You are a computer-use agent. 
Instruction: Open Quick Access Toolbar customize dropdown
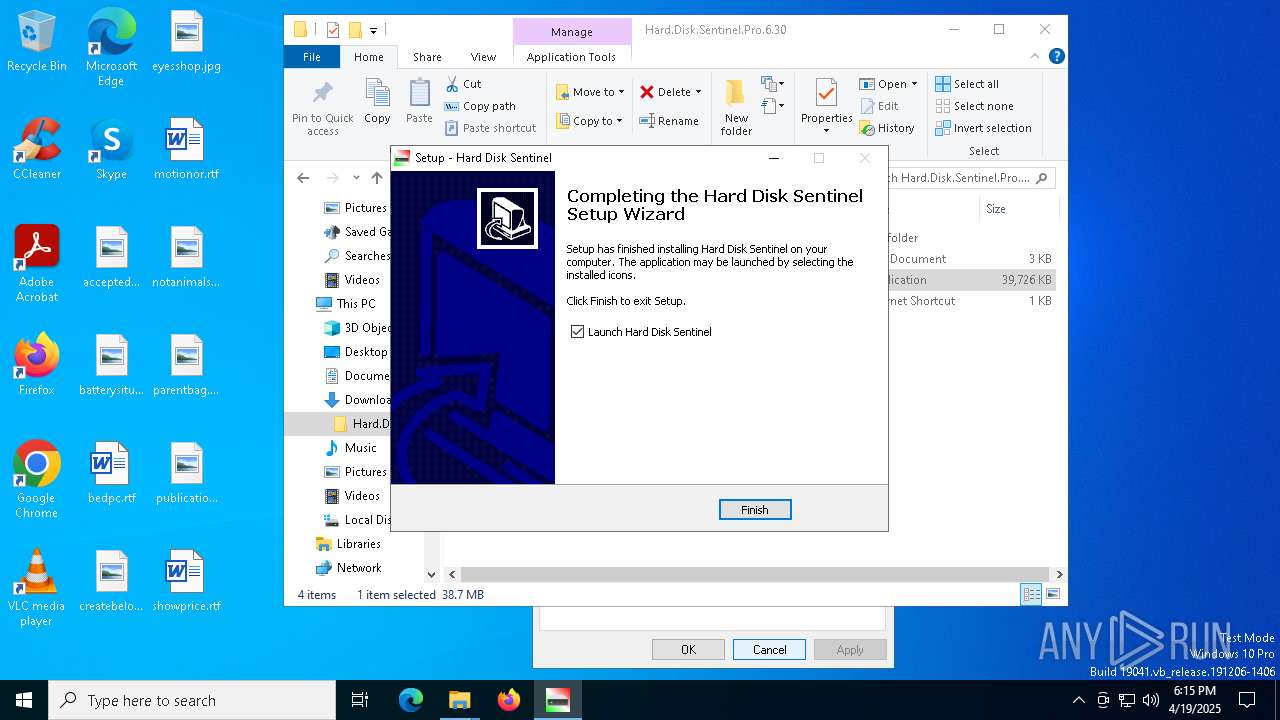pos(373,30)
